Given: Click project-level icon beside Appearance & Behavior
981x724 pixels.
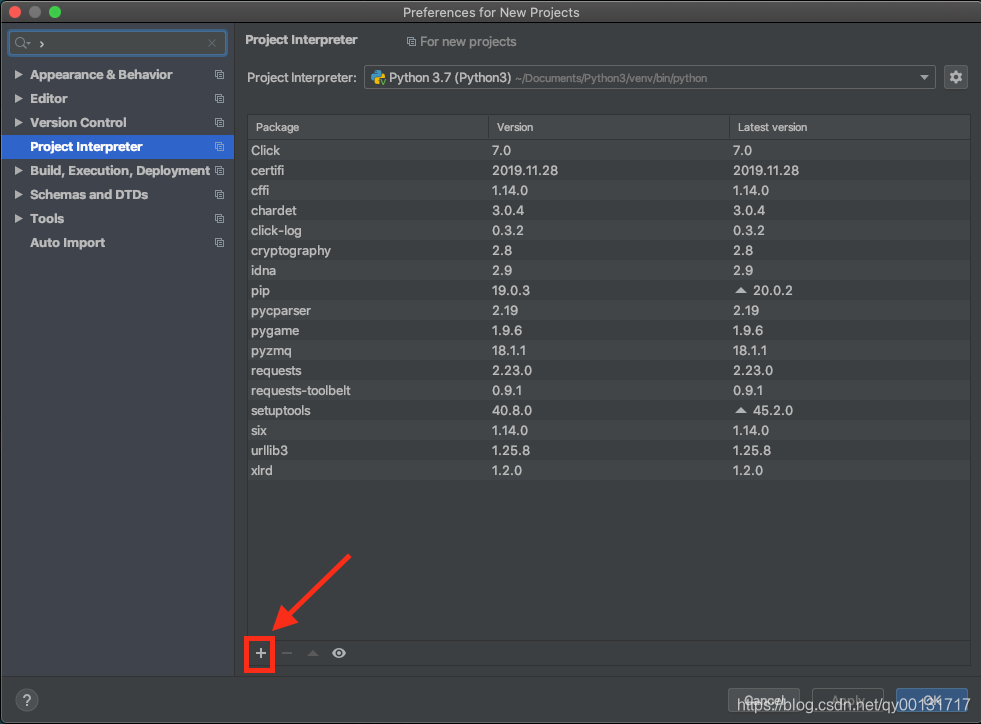Looking at the screenshot, I should (219, 74).
